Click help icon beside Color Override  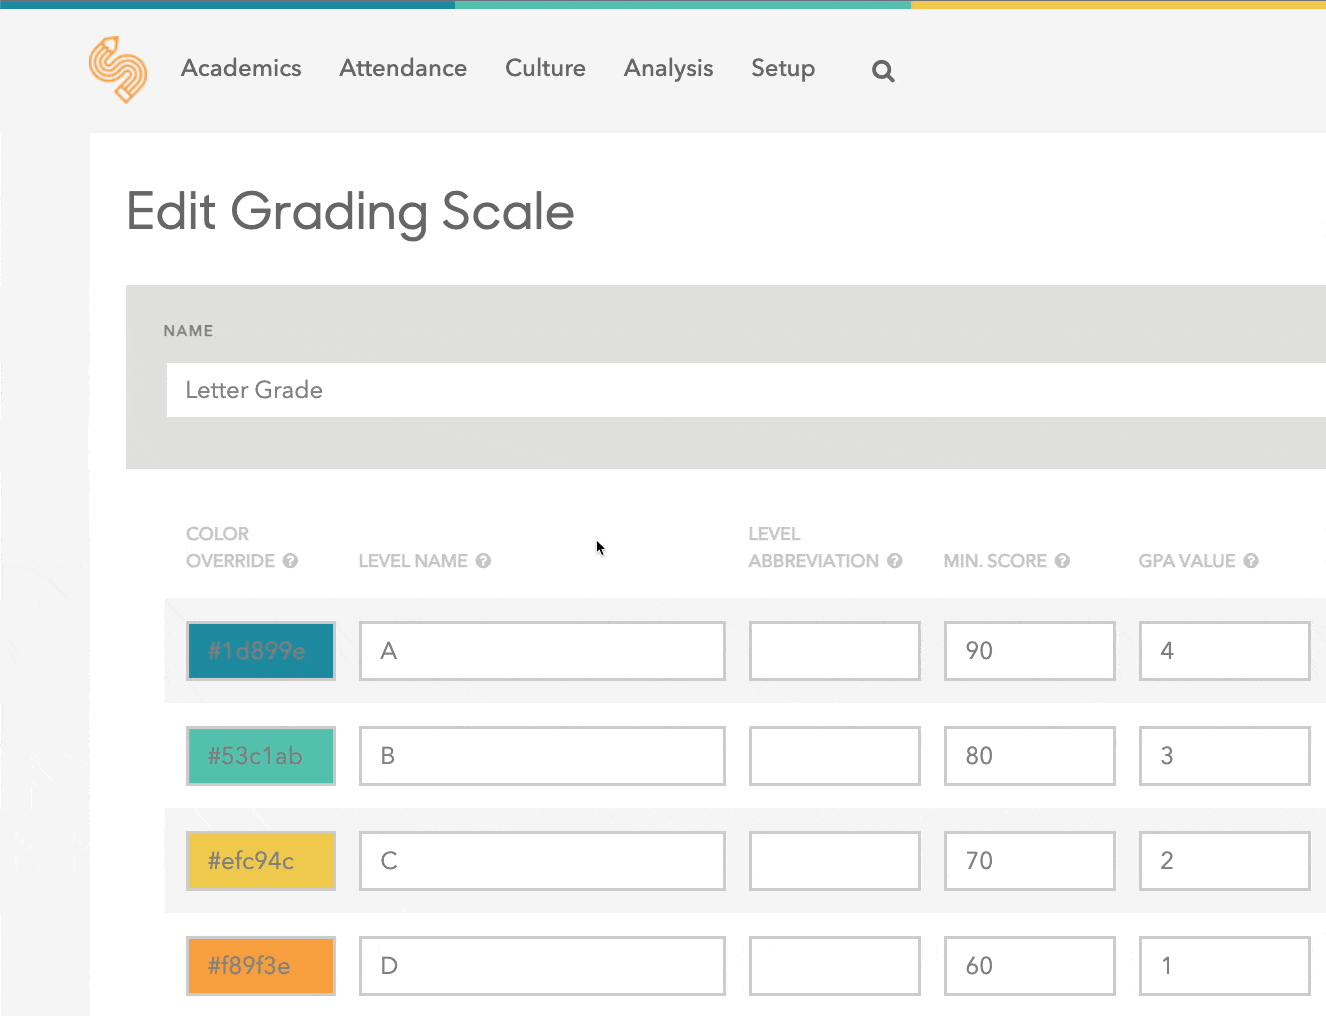(x=290, y=561)
